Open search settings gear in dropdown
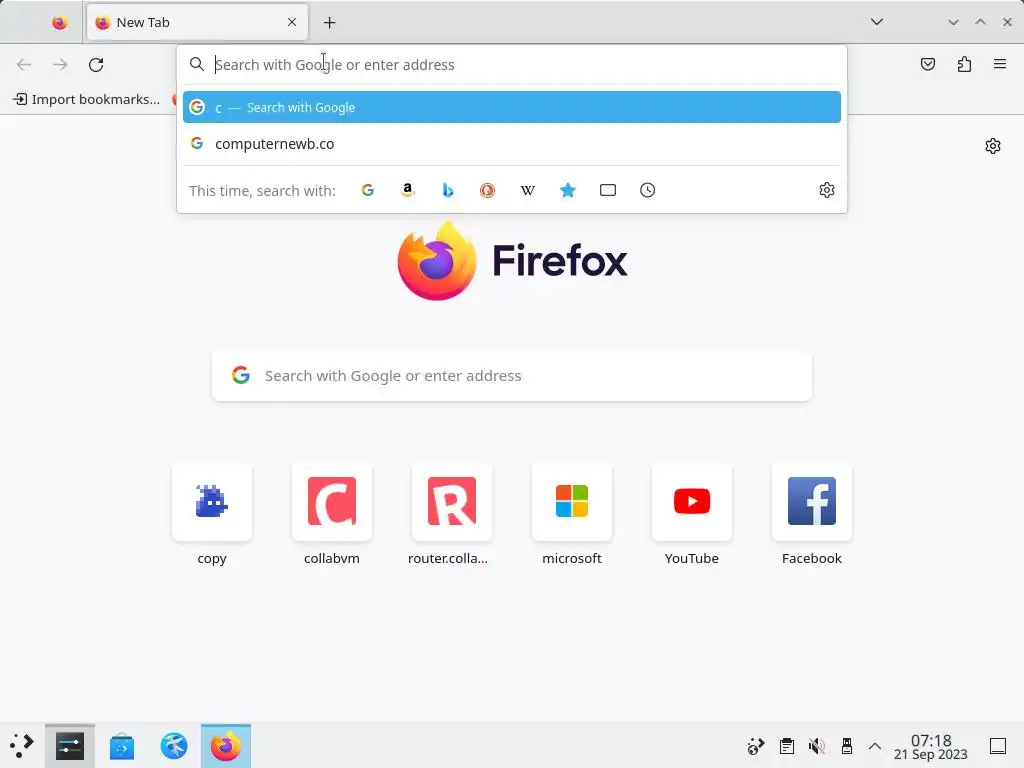The image size is (1024, 768). (827, 190)
